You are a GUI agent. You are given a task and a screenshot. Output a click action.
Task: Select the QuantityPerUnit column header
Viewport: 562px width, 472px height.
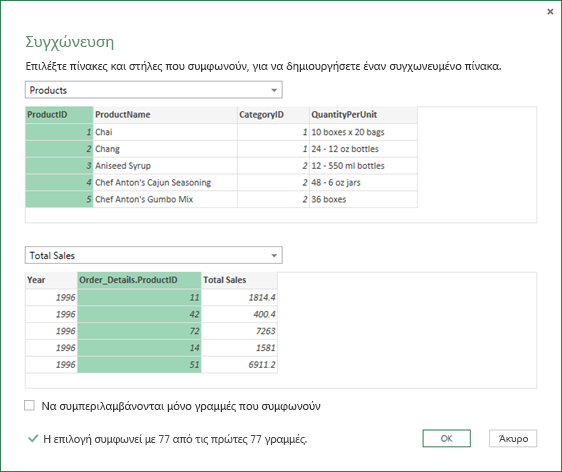click(363, 115)
